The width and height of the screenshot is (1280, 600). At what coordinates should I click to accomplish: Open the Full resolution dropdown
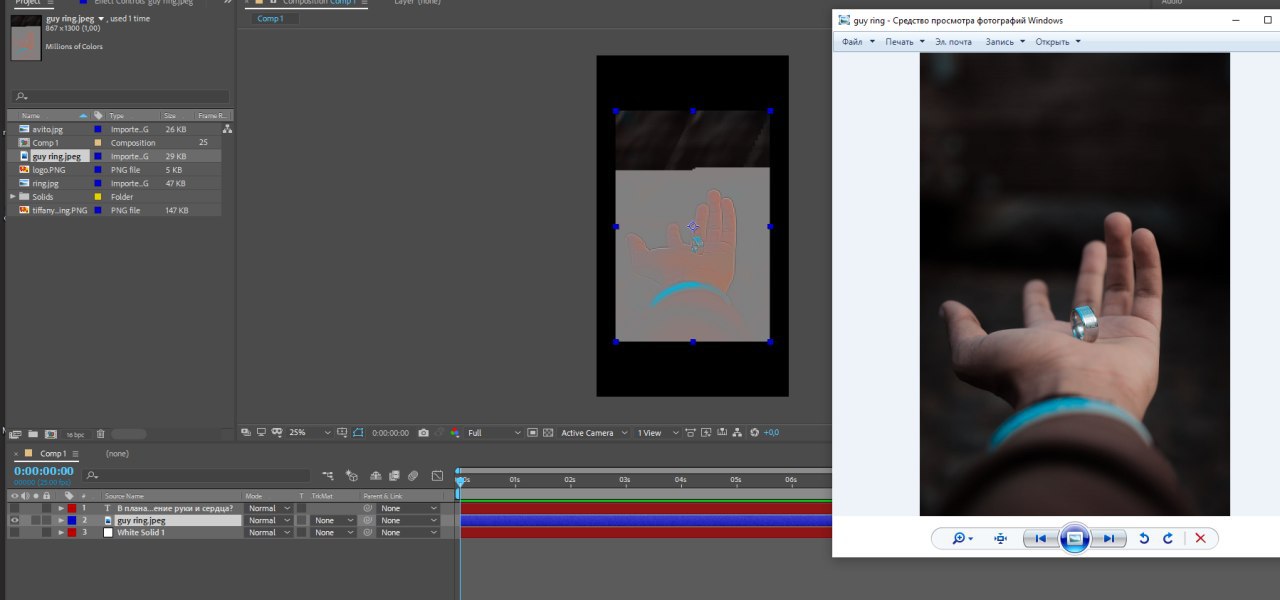[x=494, y=433]
